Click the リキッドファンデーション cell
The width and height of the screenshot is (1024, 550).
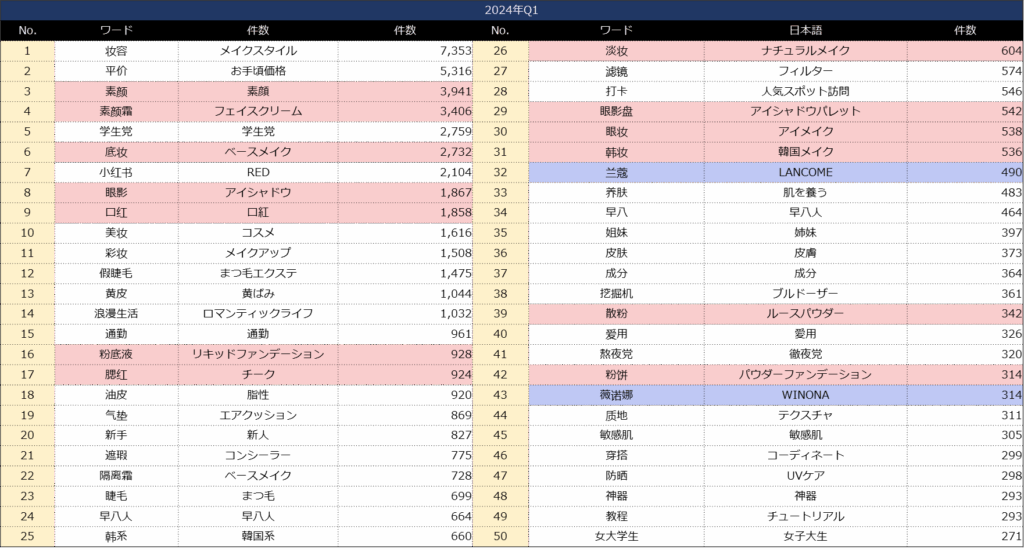click(x=257, y=354)
